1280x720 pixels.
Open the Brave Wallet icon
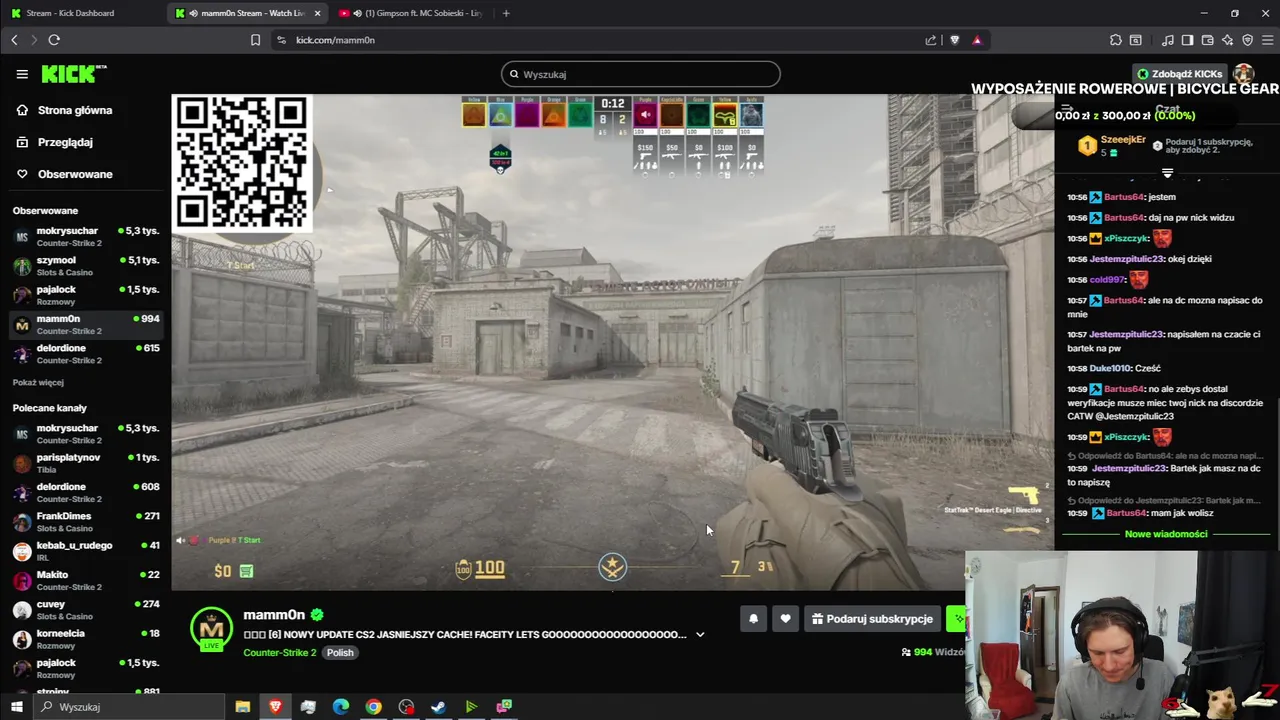tap(1207, 40)
